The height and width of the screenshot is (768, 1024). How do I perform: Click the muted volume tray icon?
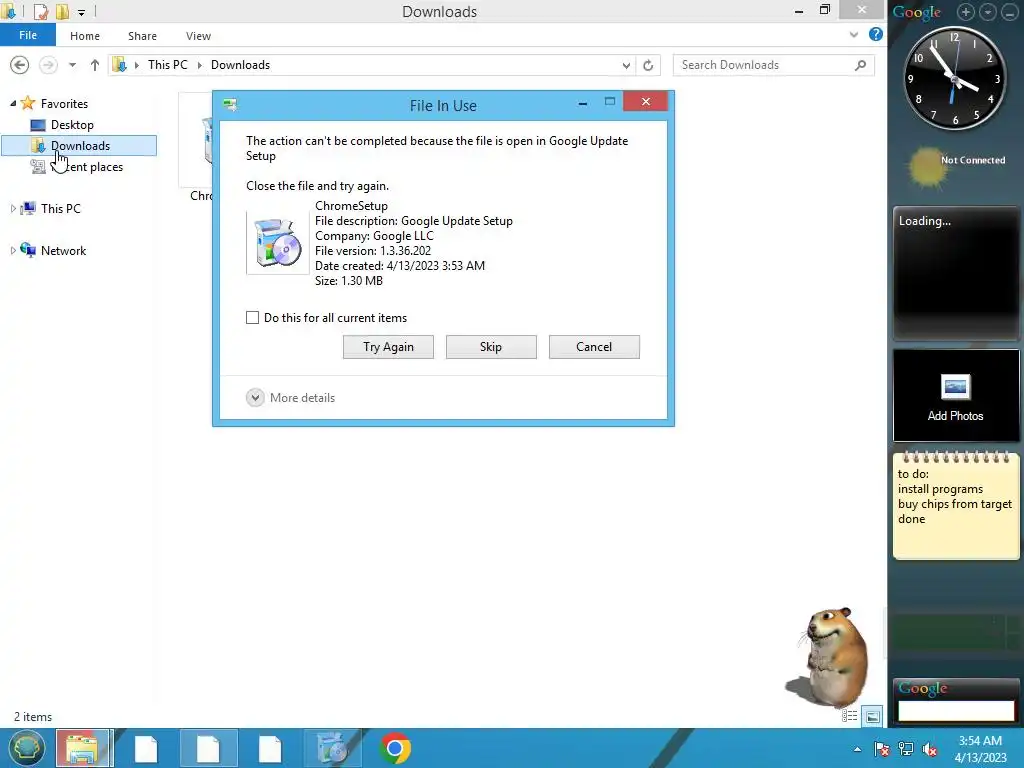point(930,749)
